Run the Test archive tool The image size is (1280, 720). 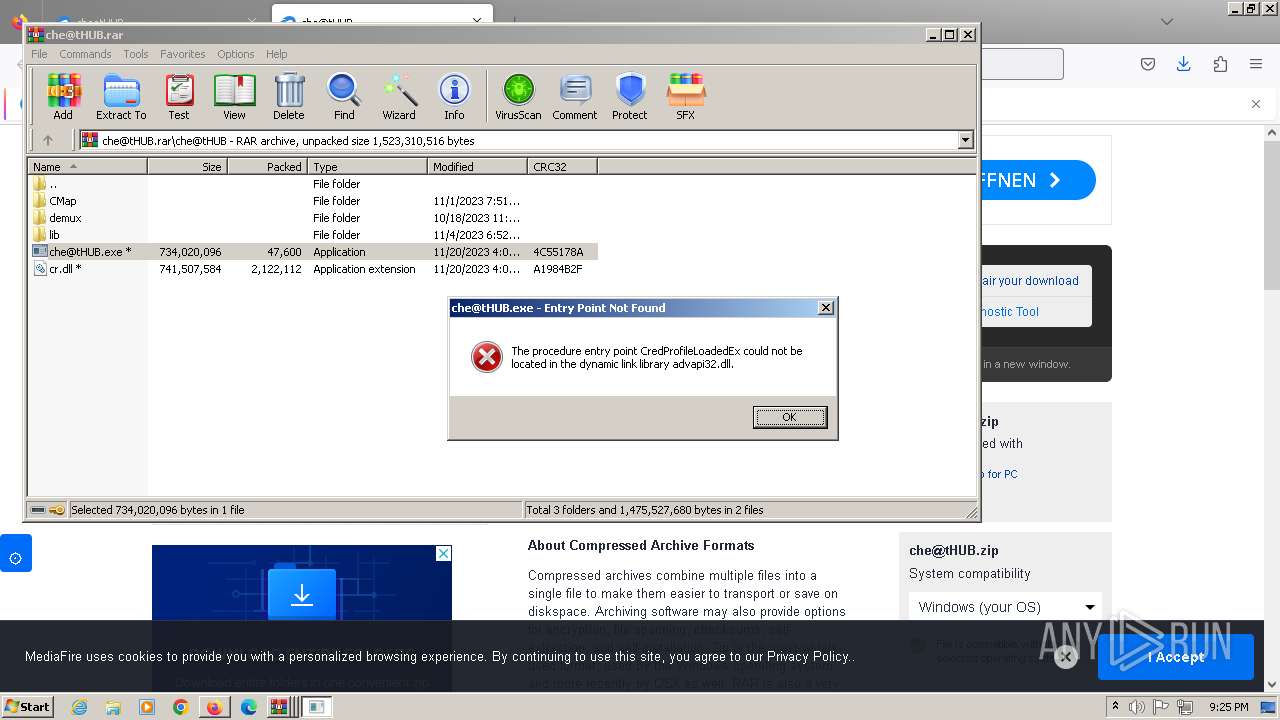tap(179, 97)
